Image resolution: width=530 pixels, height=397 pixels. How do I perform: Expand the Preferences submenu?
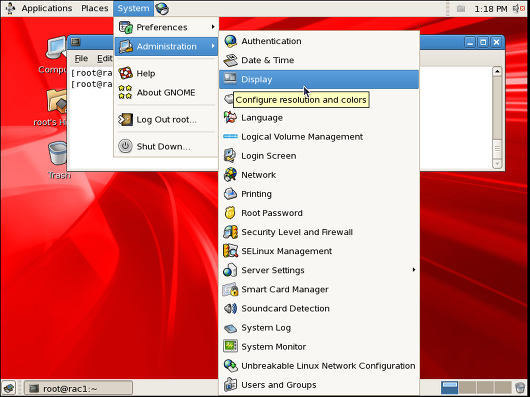point(167,27)
